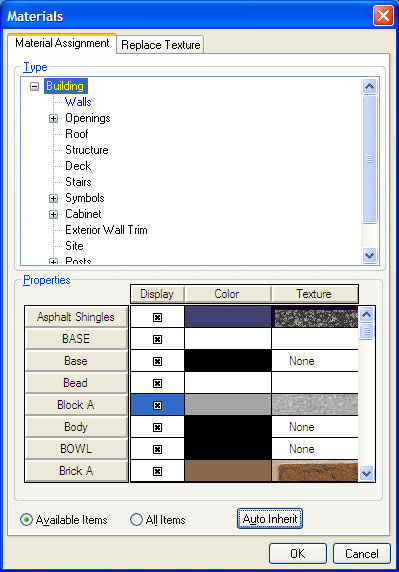Click the Auto Inherit button
The image size is (399, 572).
click(x=270, y=519)
